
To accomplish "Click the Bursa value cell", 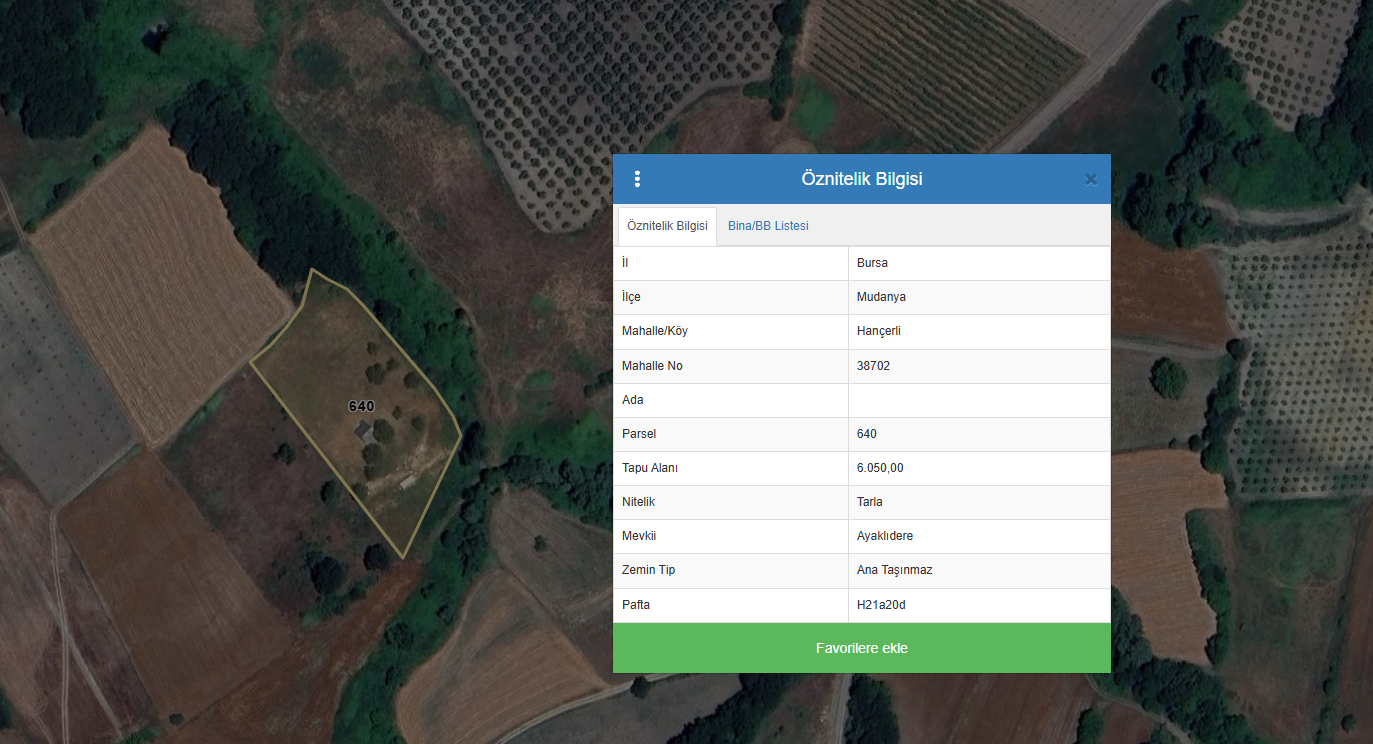I will pos(979,263).
